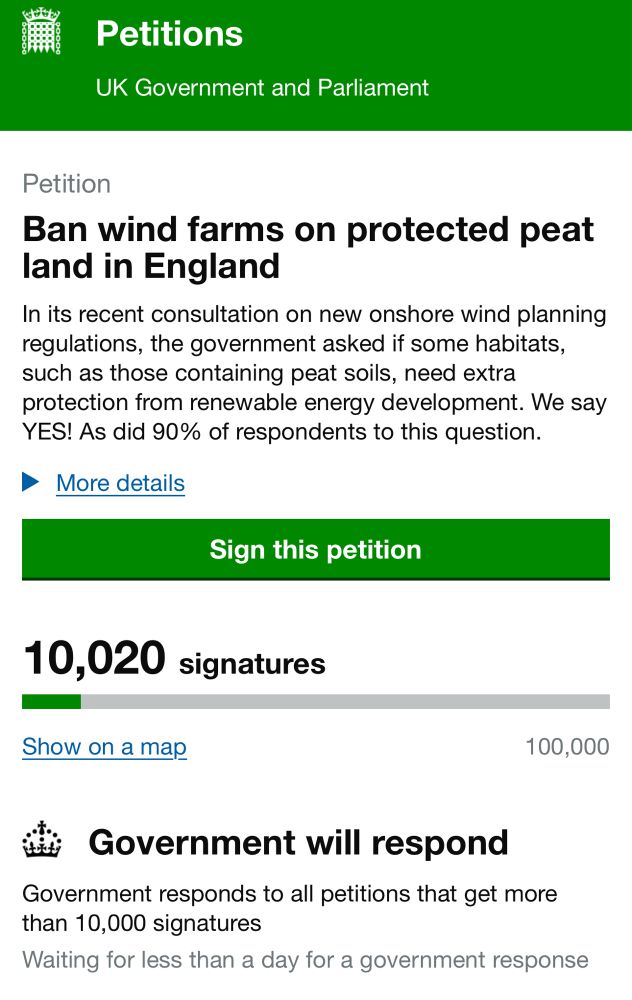
Task: Click the word signatures beside the count
Action: 253,664
